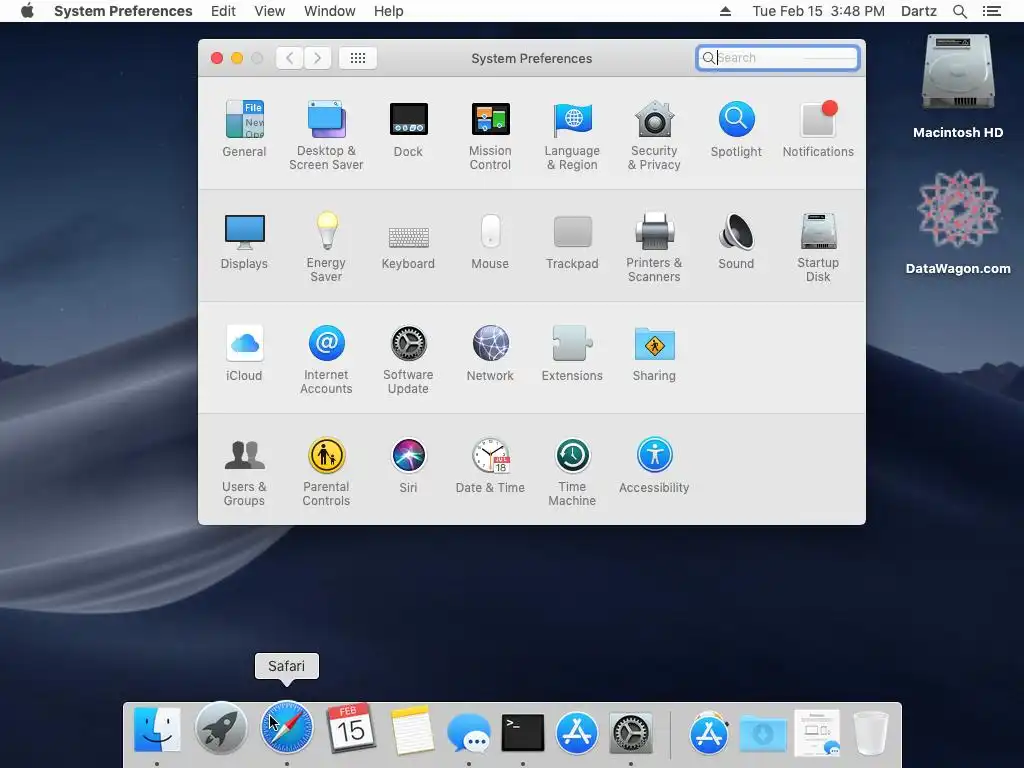1024x768 pixels.
Task: Open Spotlight search from menu bar
Action: click(x=959, y=11)
